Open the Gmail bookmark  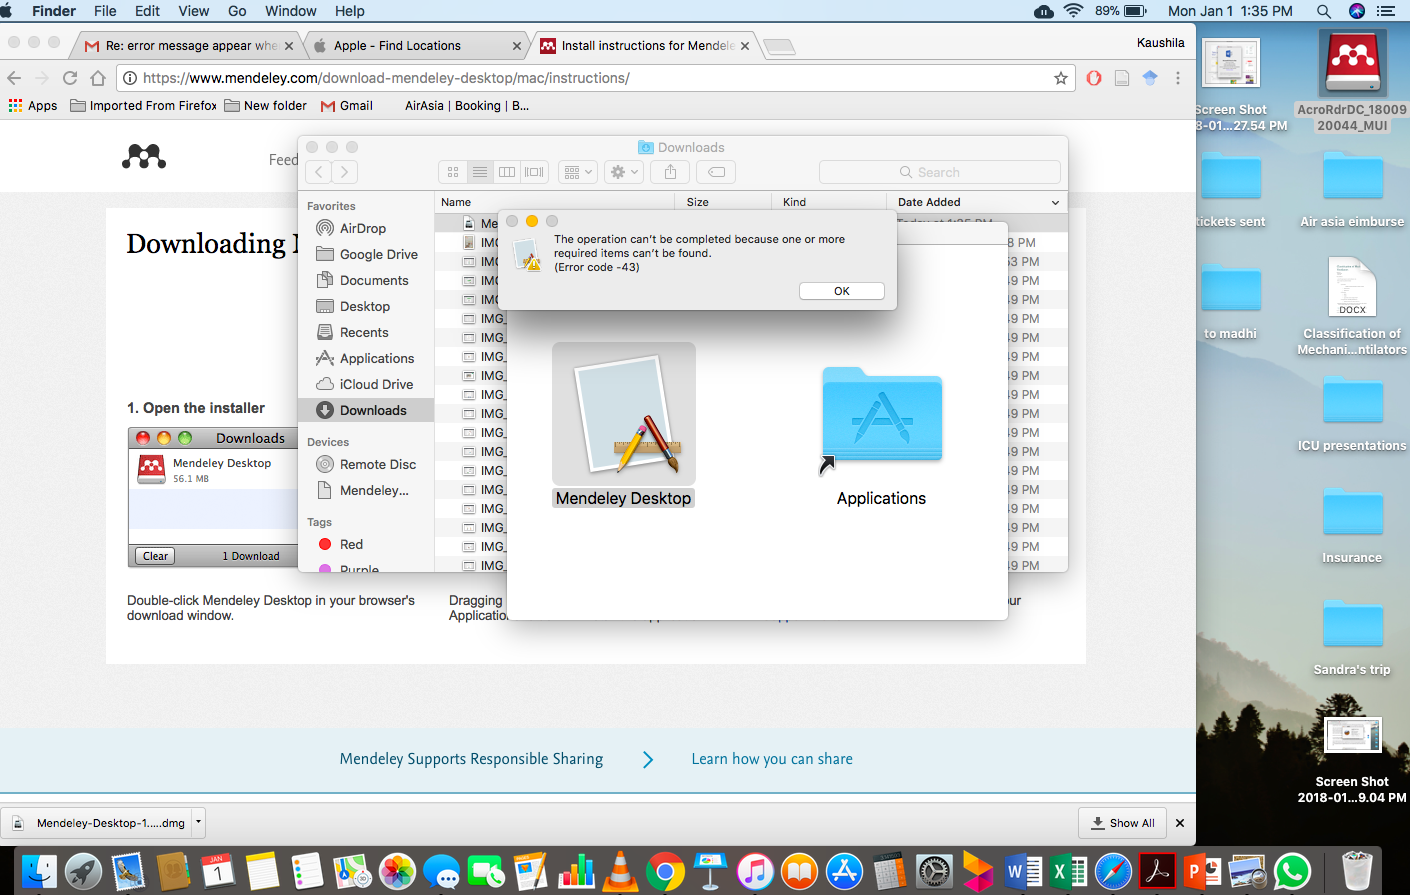(347, 105)
